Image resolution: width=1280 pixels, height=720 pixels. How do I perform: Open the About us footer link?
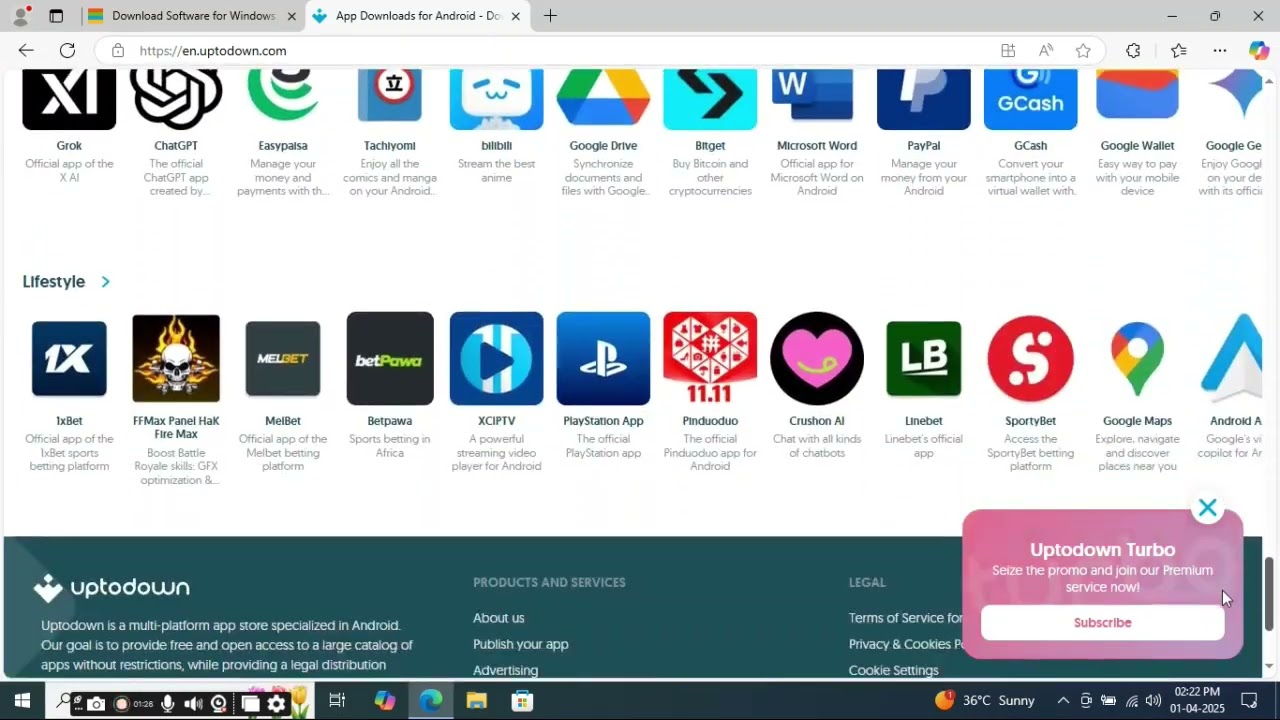[x=499, y=618]
